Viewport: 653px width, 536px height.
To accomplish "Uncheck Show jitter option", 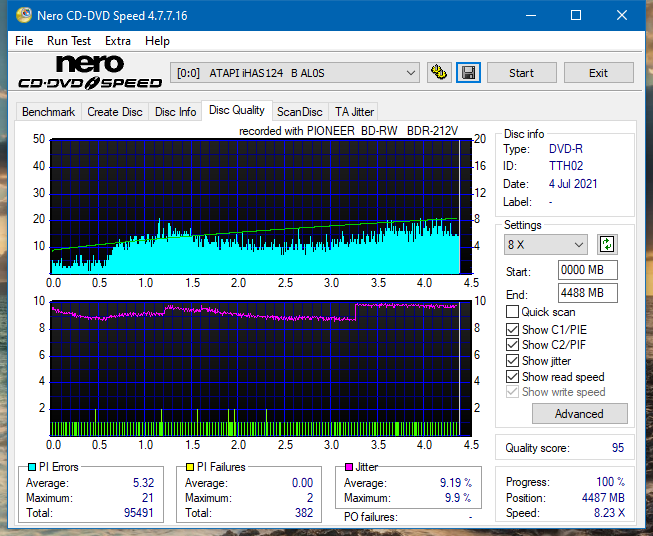I will (x=512, y=361).
